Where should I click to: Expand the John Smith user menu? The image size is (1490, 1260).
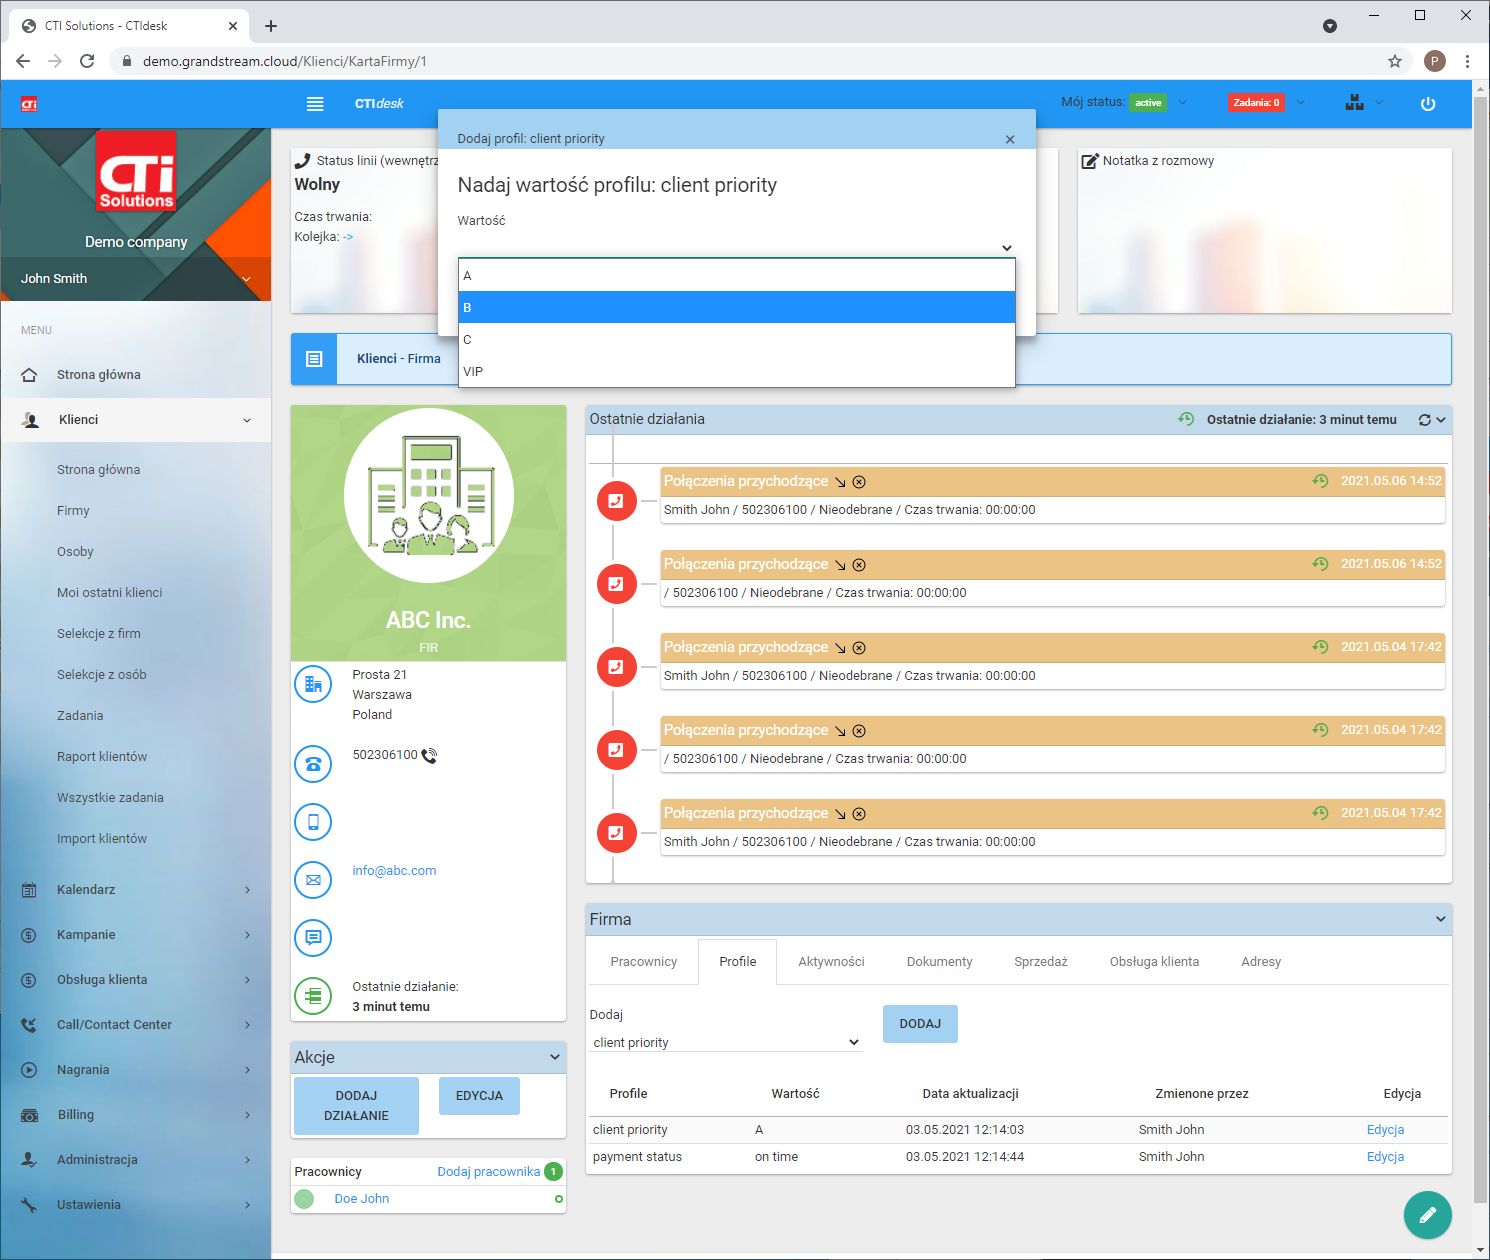tap(247, 279)
